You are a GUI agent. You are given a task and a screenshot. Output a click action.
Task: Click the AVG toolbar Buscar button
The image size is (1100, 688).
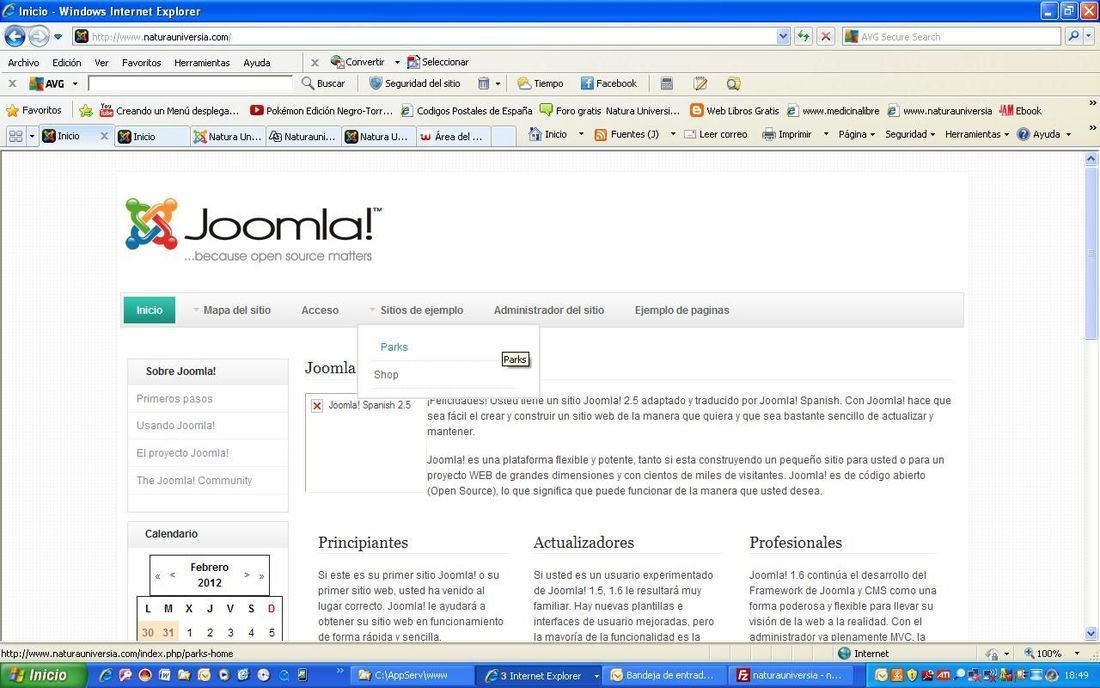pyautogui.click(x=323, y=83)
